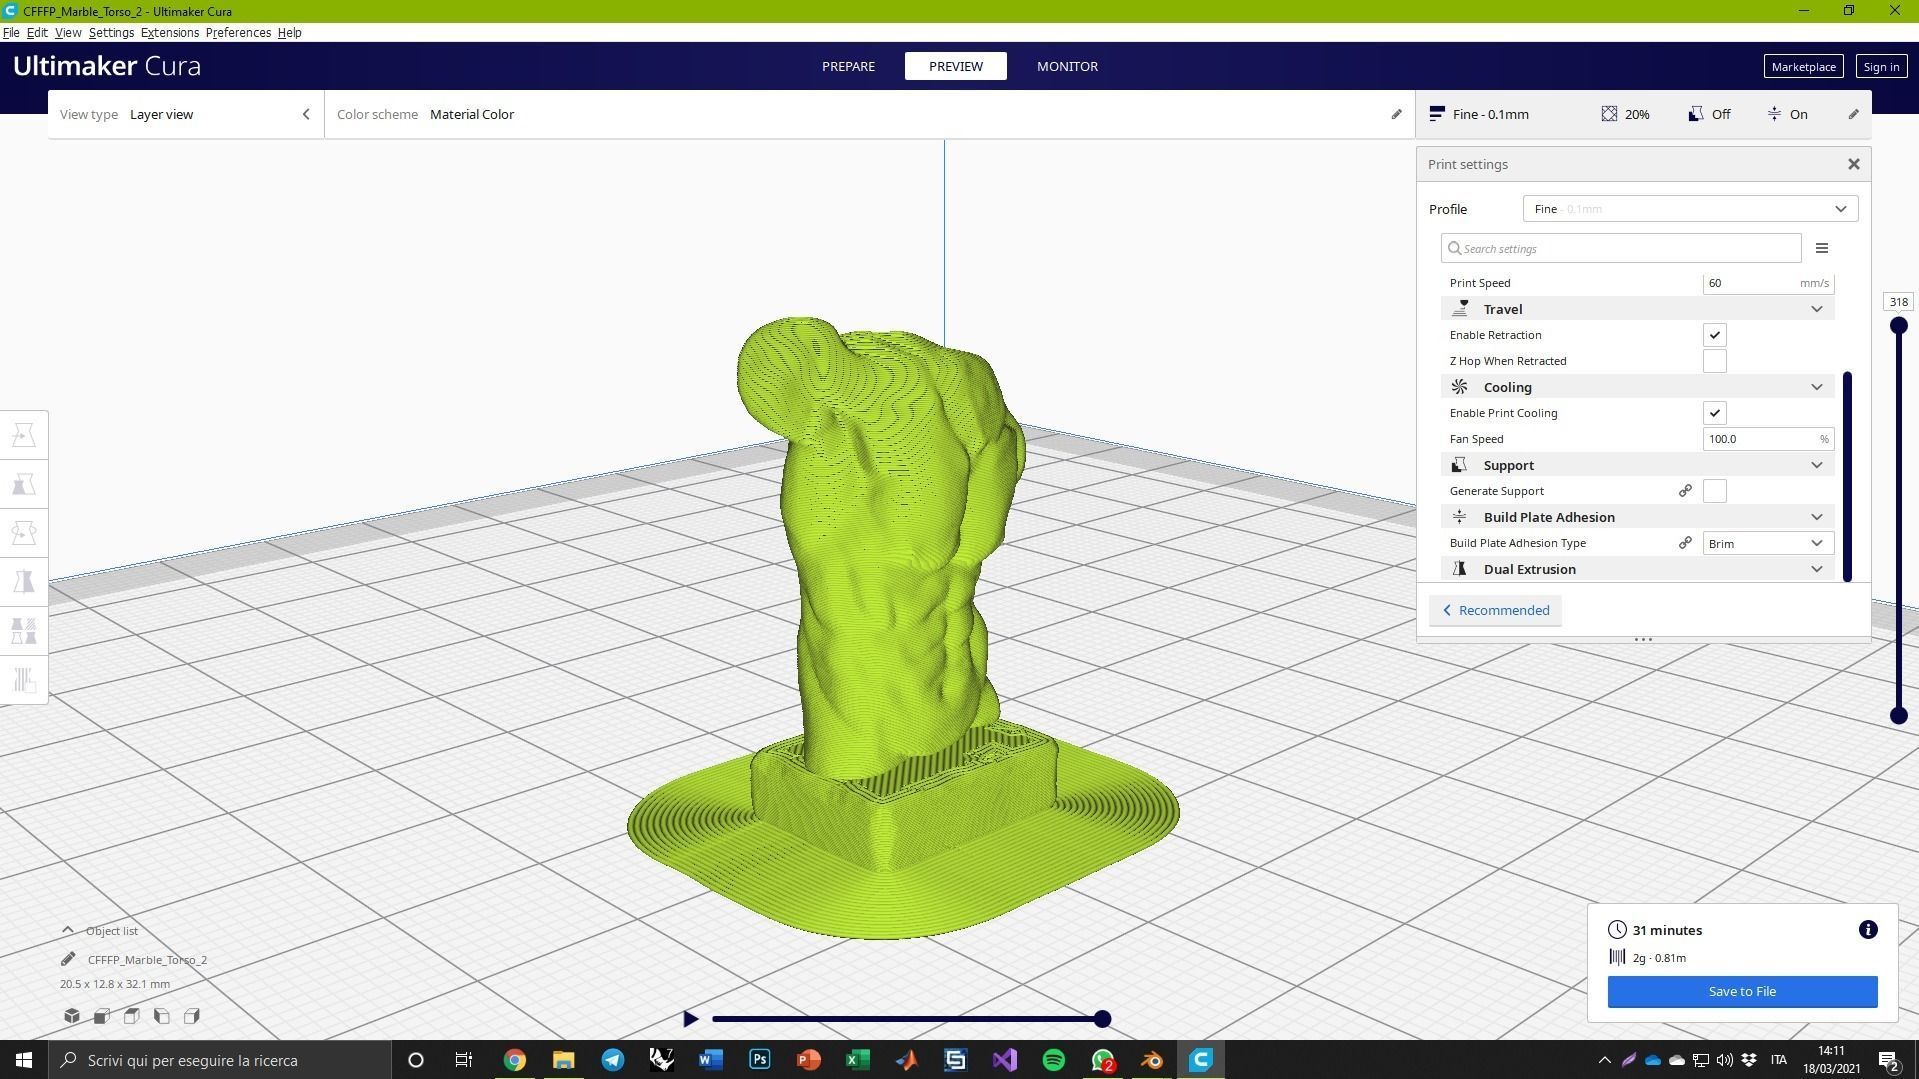Screen dimensions: 1919x1079
Task: Select the Mirror tool in left toolbar
Action: pyautogui.click(x=24, y=582)
